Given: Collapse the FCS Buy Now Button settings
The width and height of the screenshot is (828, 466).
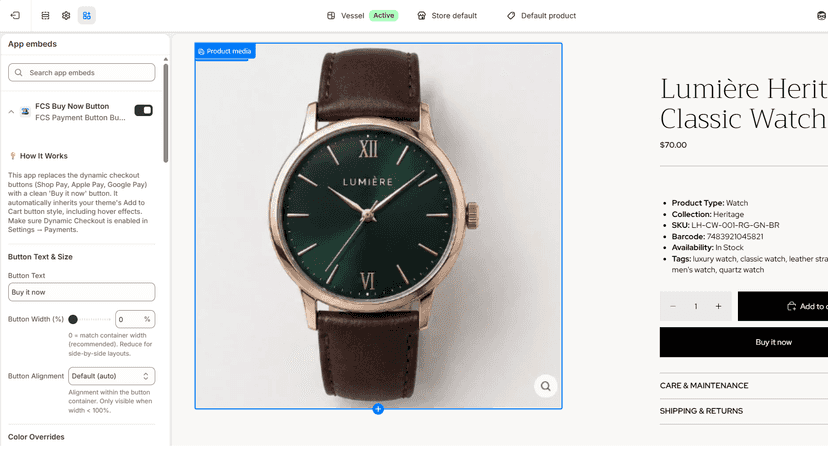Looking at the screenshot, I should [11, 111].
